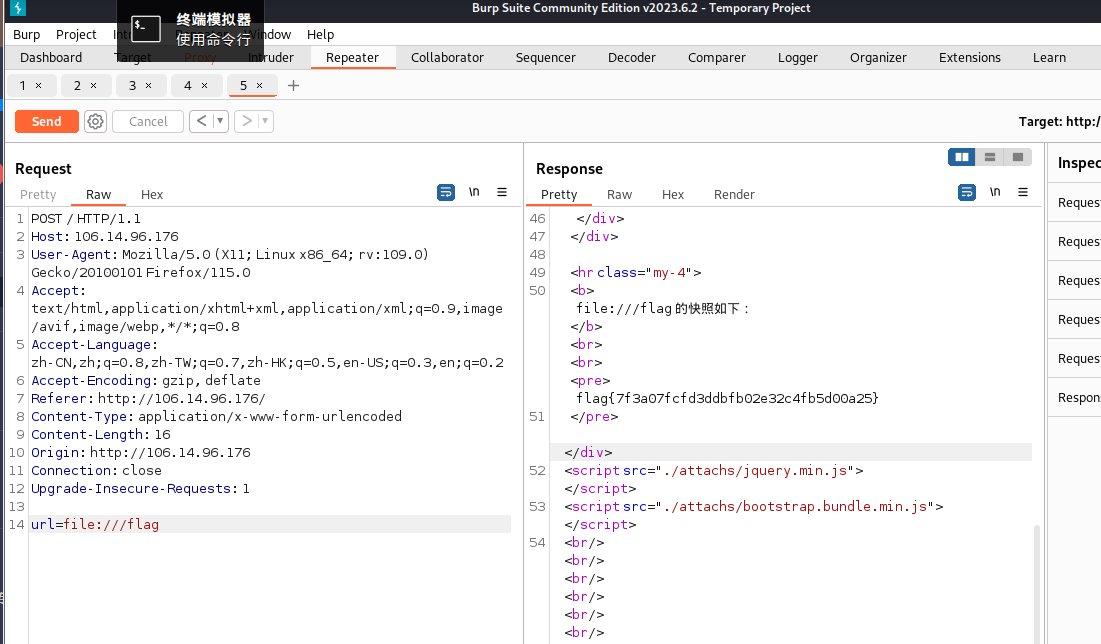Image resolution: width=1101 pixels, height=644 pixels.
Task: Click the Response panel vertical scrollbar
Action: (x=1036, y=583)
